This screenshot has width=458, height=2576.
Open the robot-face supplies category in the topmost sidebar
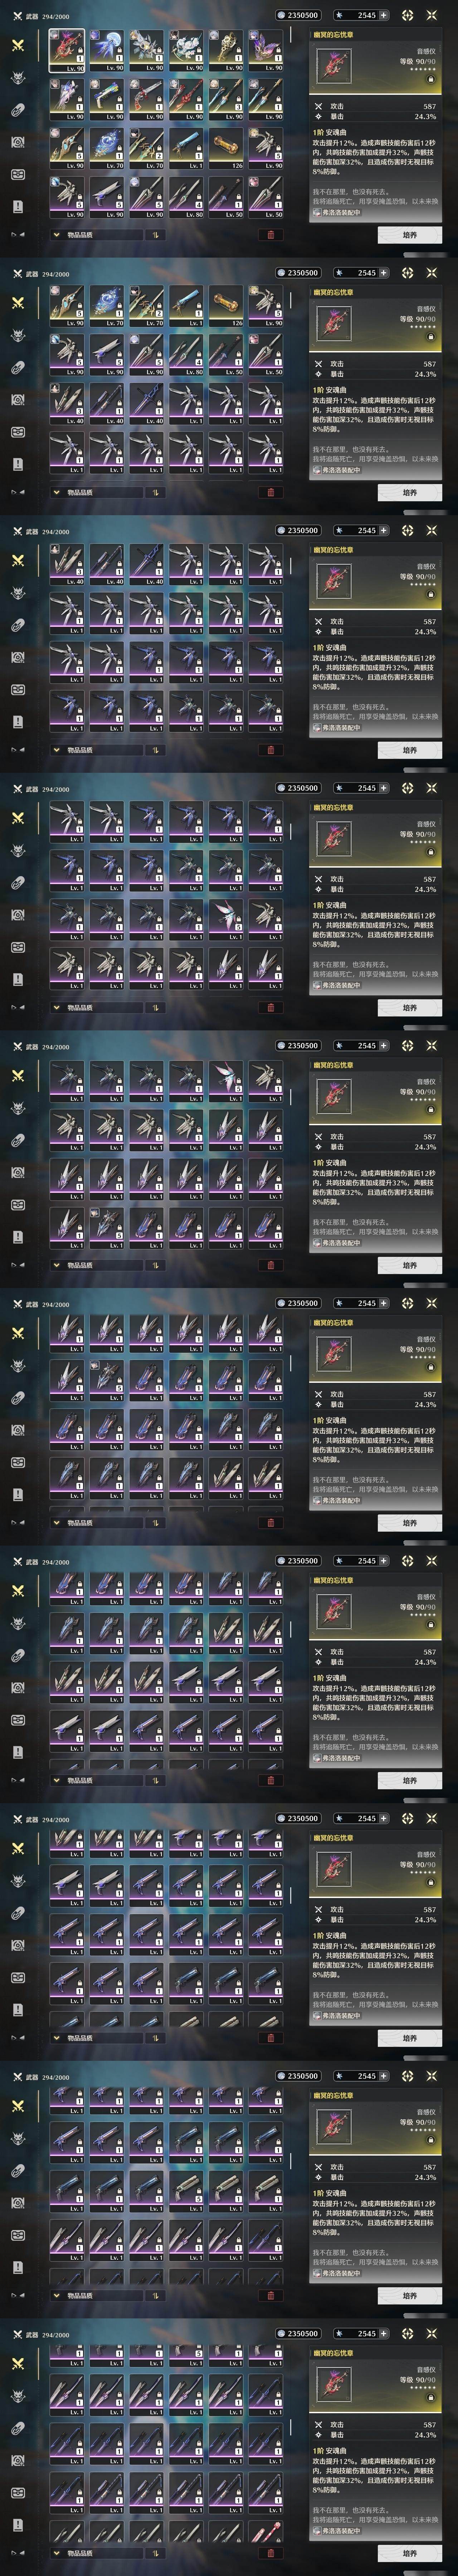point(18,174)
